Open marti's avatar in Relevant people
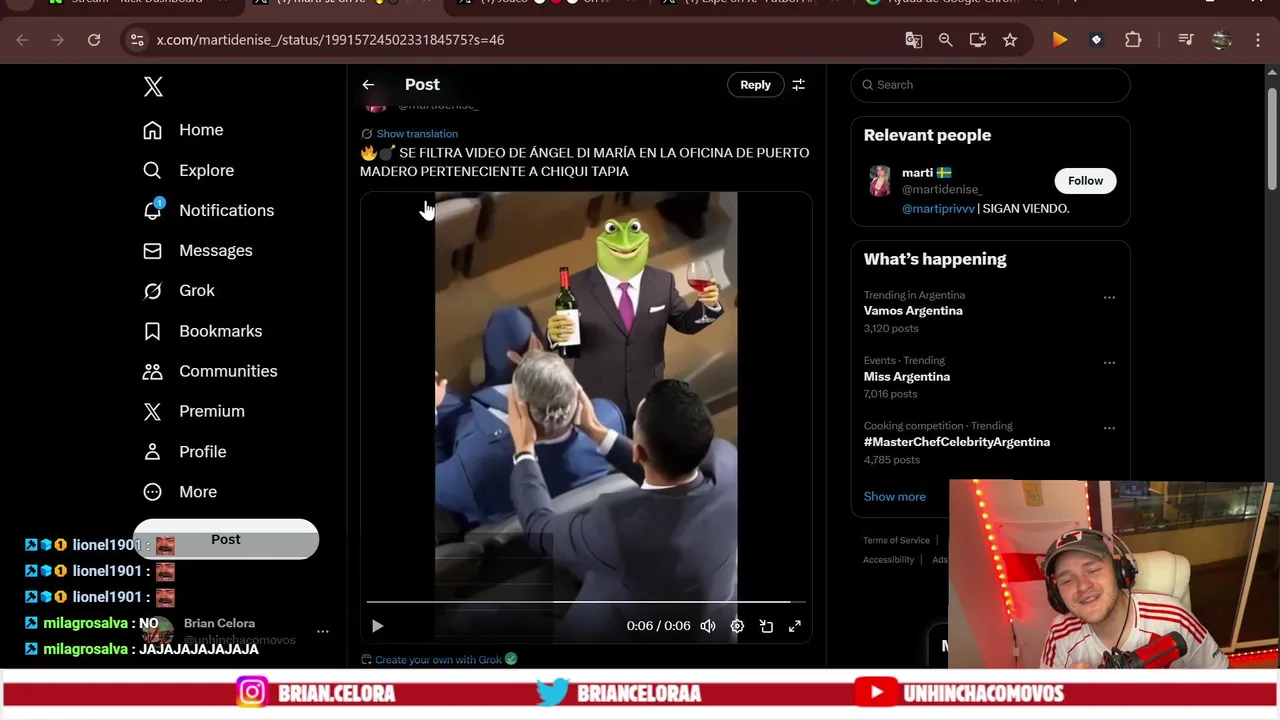This screenshot has width=1280, height=720. tap(879, 181)
